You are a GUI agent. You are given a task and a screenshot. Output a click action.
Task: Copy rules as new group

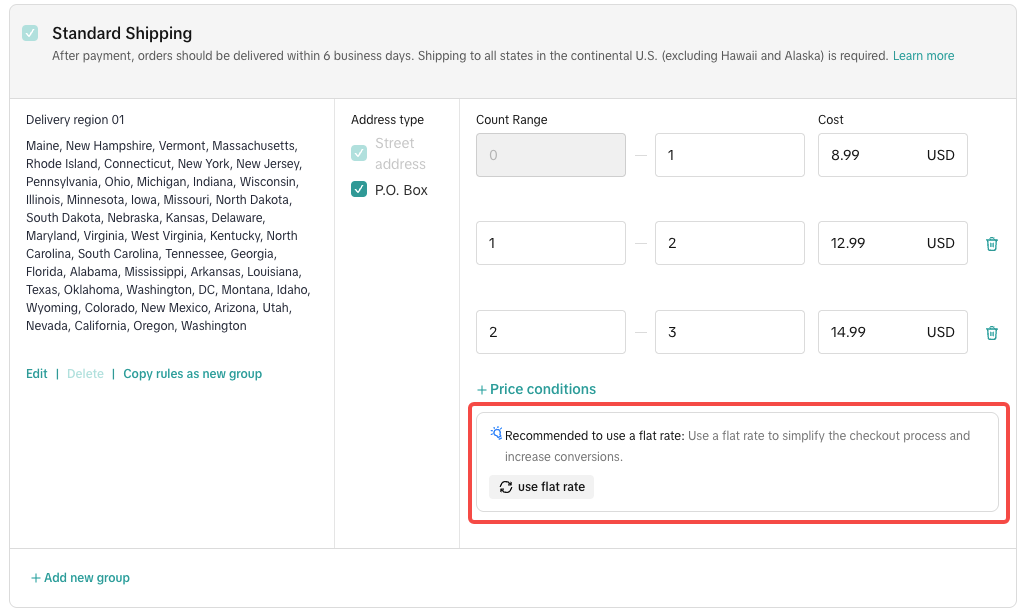(x=192, y=374)
